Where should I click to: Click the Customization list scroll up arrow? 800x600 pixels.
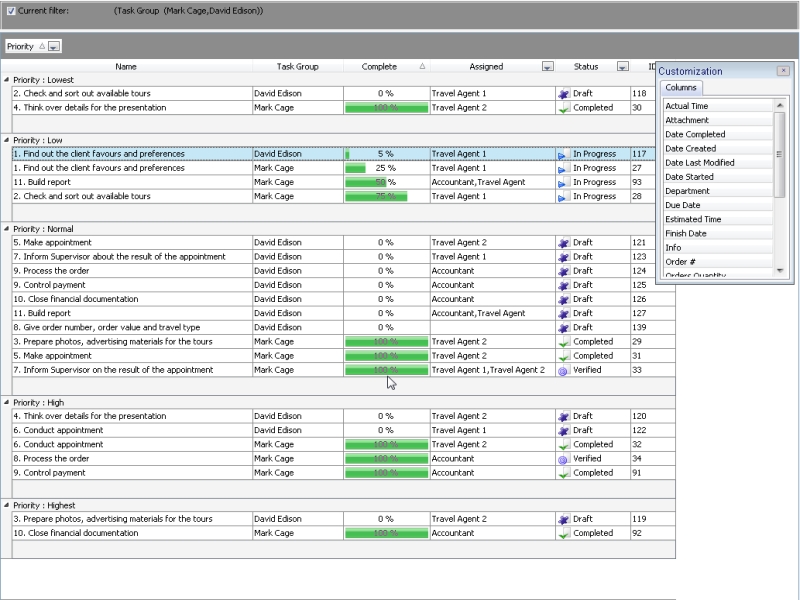point(780,105)
